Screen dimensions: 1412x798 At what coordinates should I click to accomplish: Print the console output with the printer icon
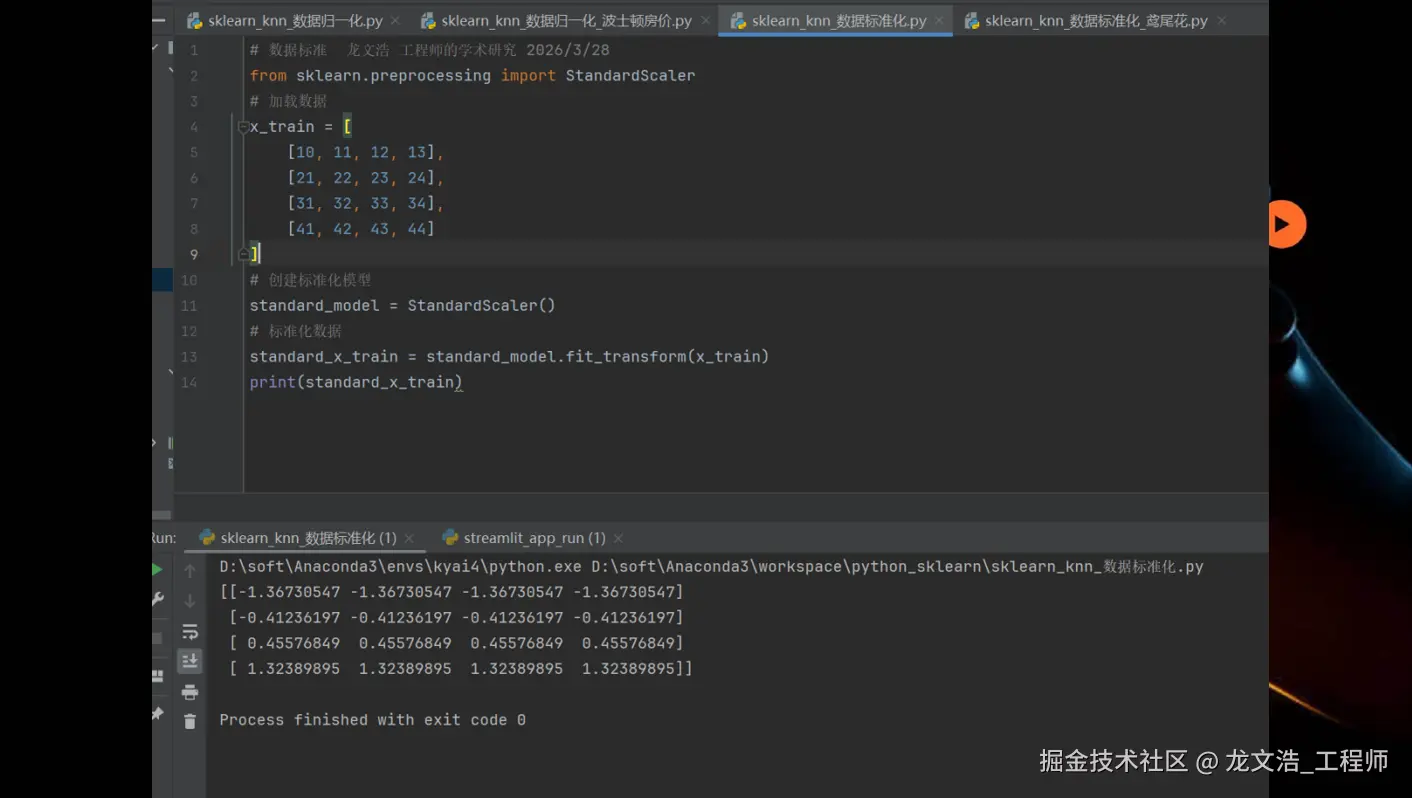pos(190,692)
